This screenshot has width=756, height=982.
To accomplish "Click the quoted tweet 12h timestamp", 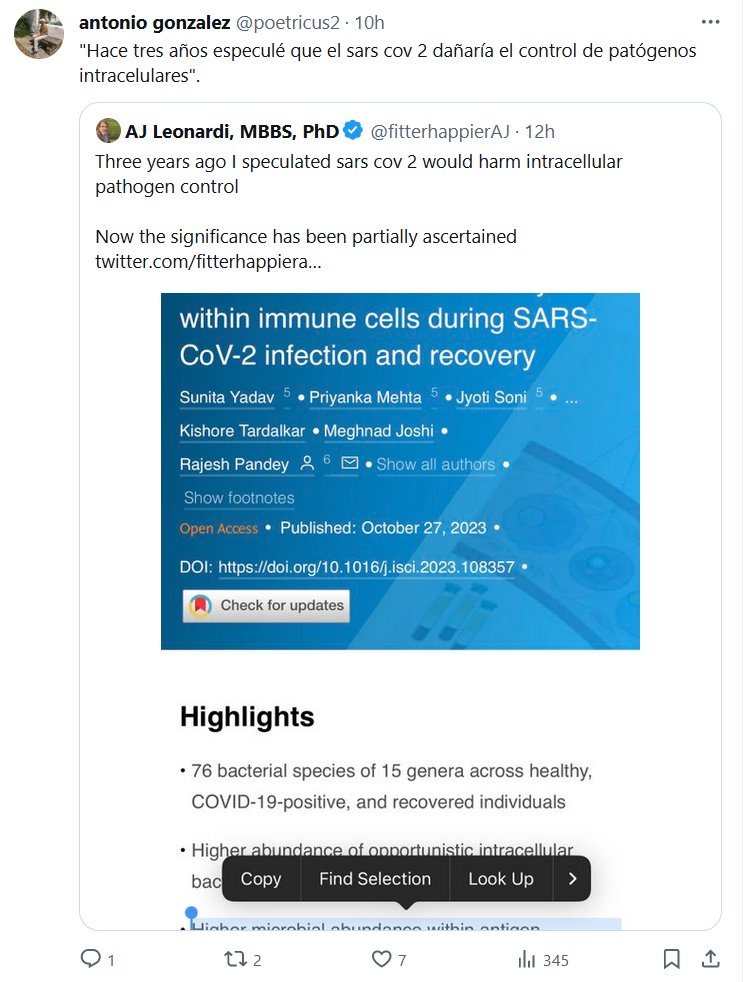I will [540, 131].
